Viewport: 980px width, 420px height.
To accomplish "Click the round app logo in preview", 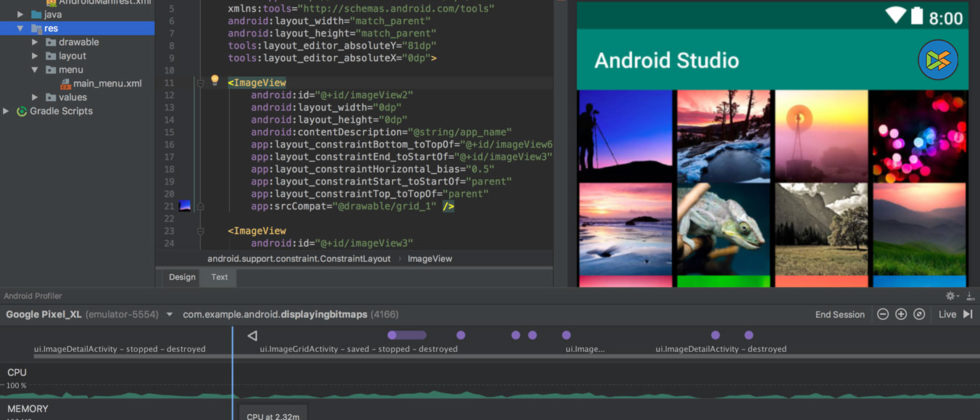I will (x=937, y=60).
